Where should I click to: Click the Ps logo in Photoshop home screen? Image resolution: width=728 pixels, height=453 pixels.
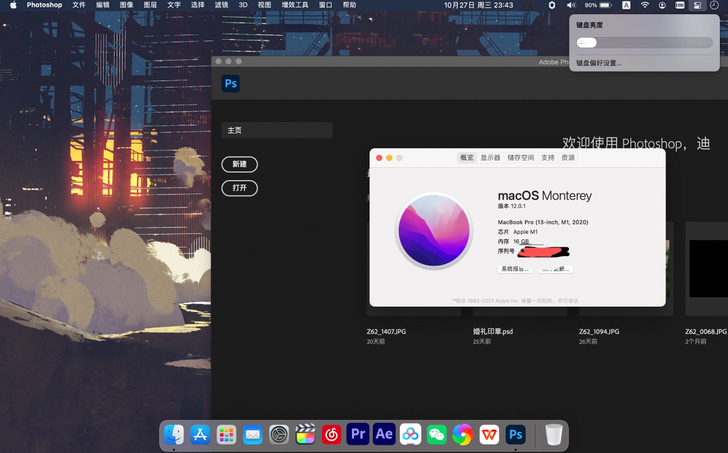[x=231, y=84]
